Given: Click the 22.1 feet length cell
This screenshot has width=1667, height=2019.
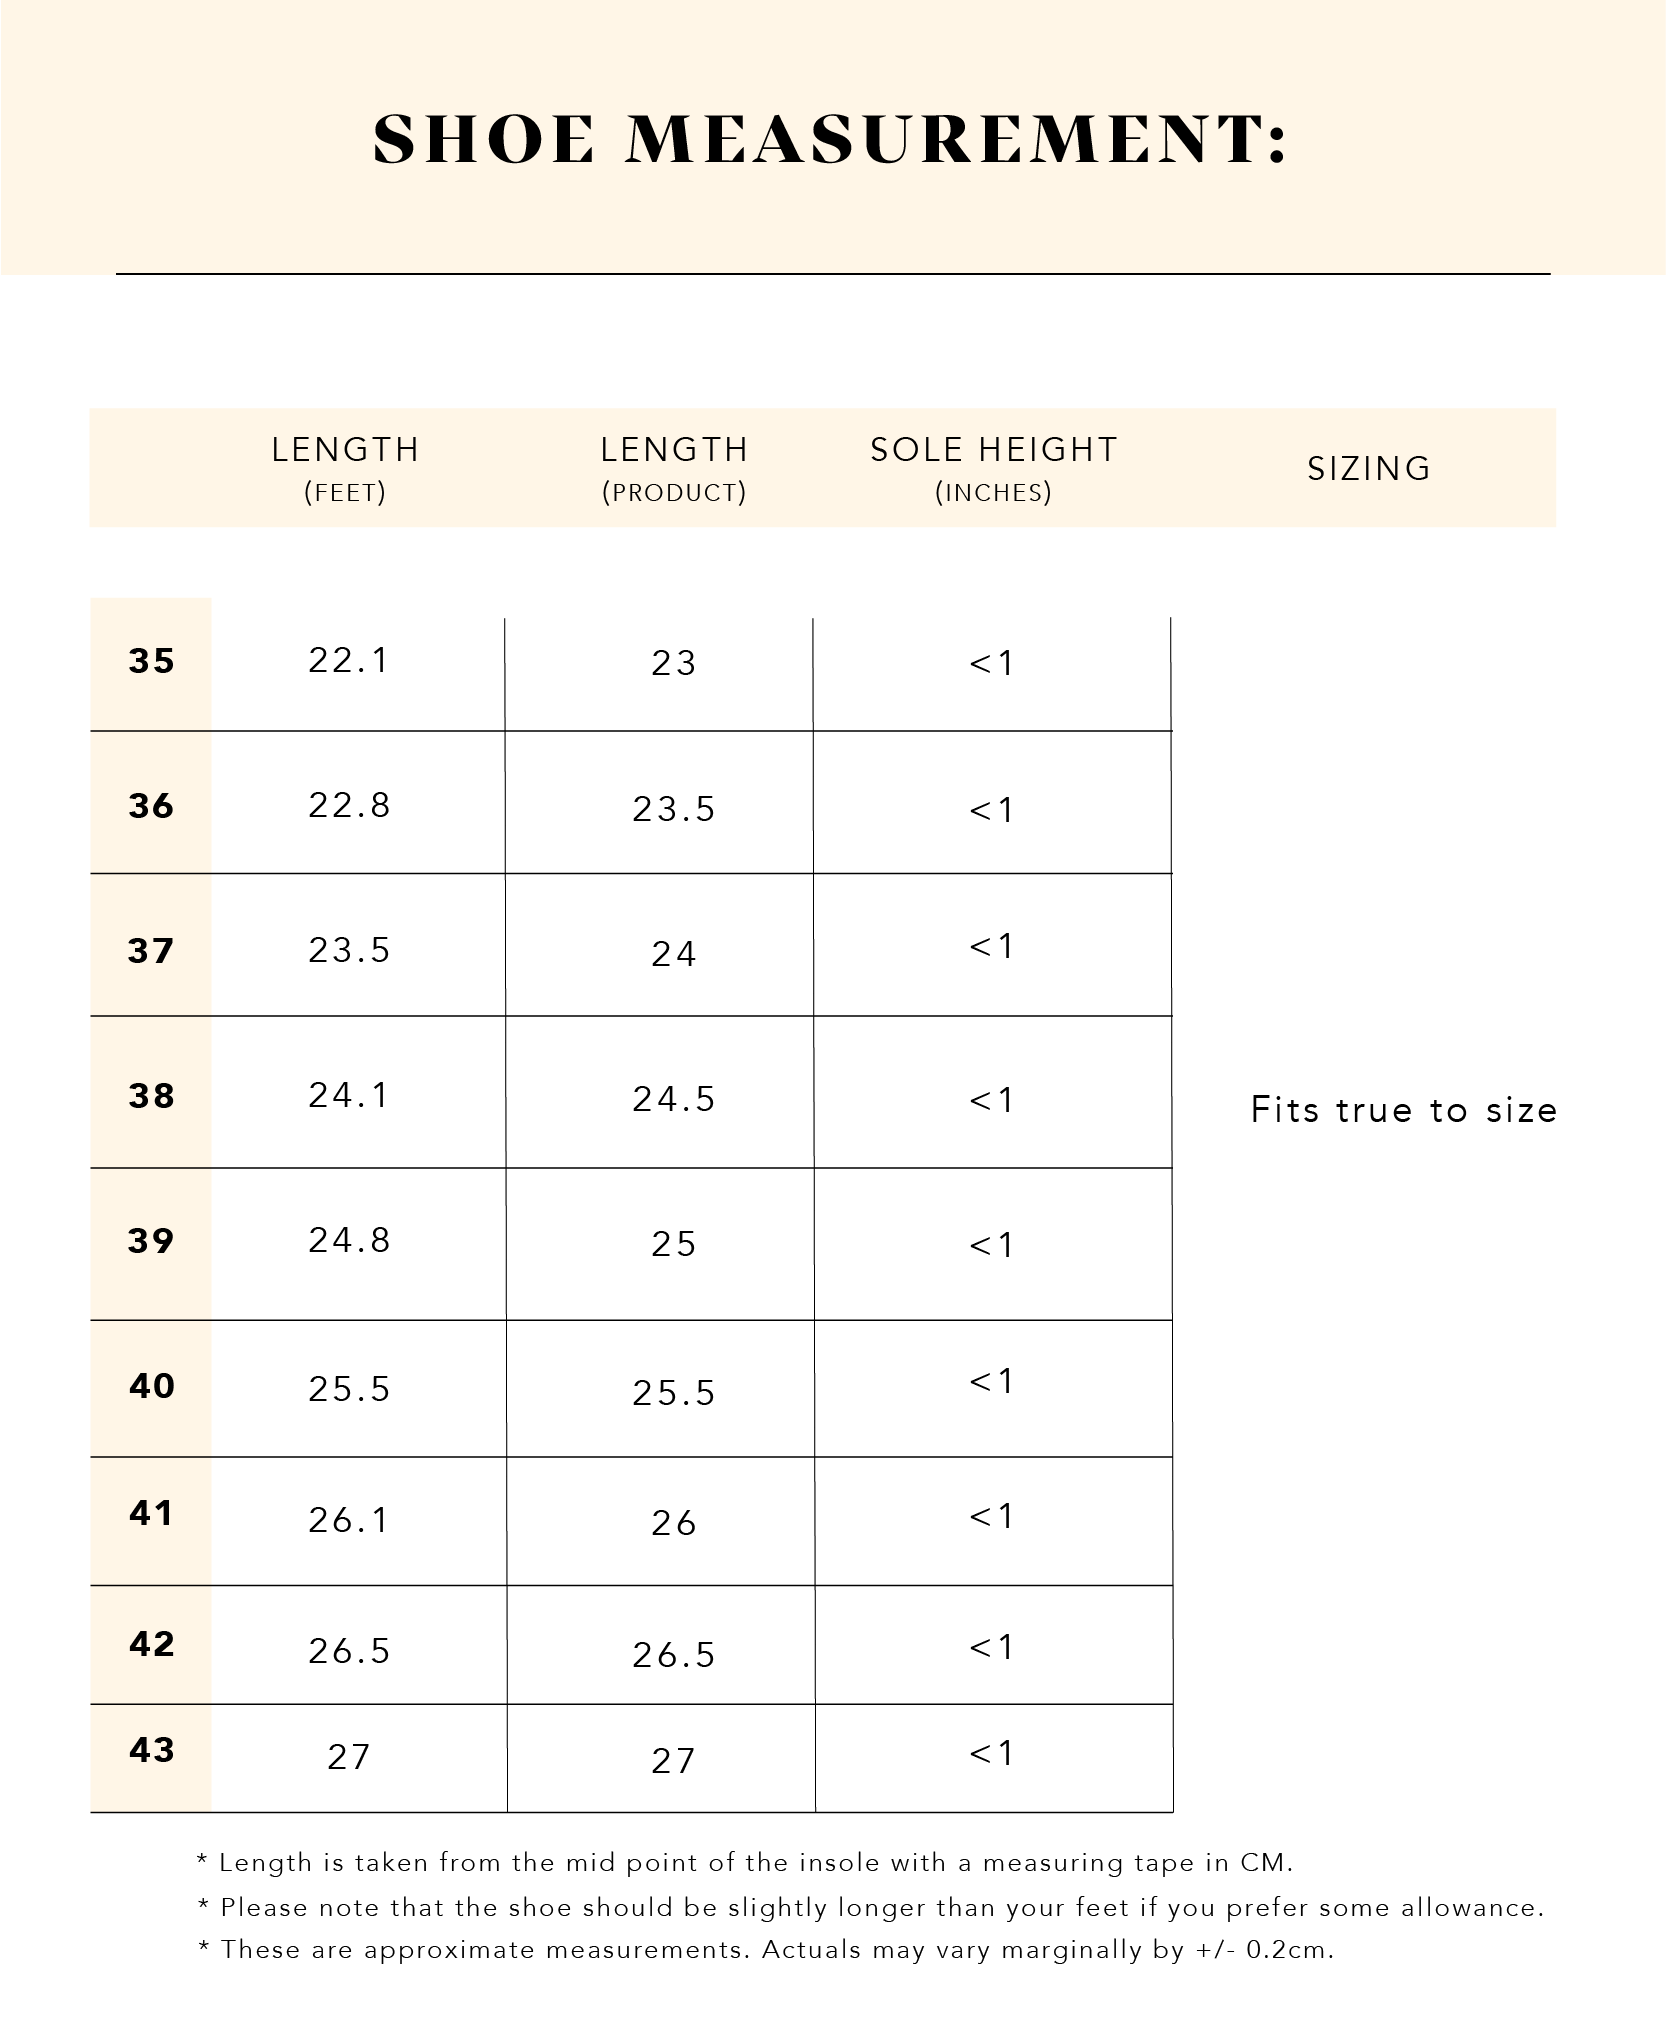Looking at the screenshot, I should [x=348, y=660].
